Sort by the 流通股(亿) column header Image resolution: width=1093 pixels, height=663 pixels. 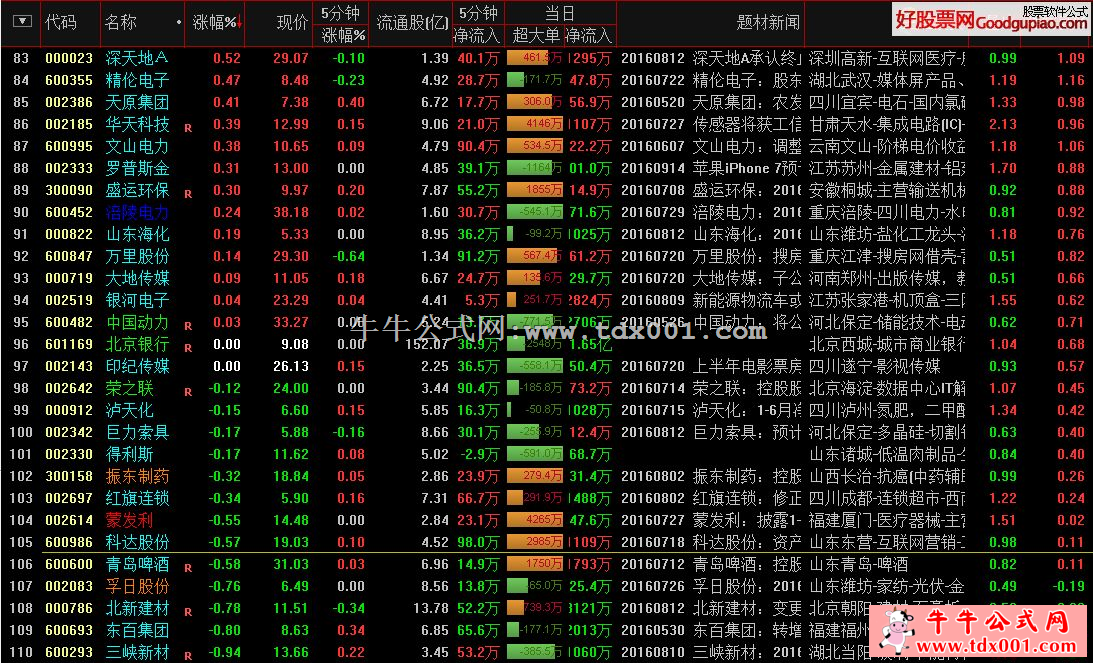pos(413,22)
